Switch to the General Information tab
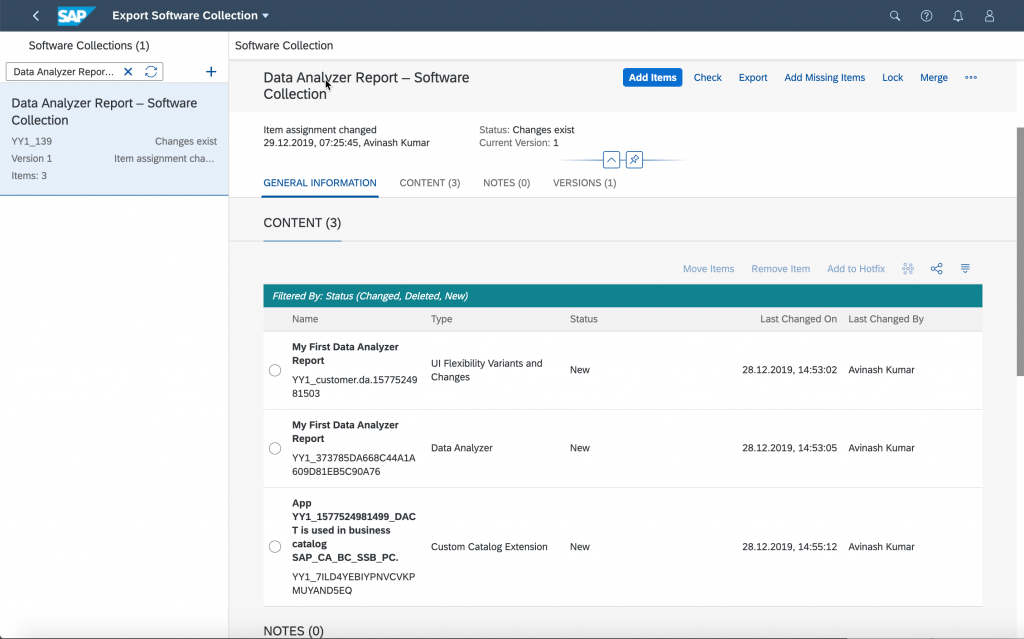 (320, 183)
